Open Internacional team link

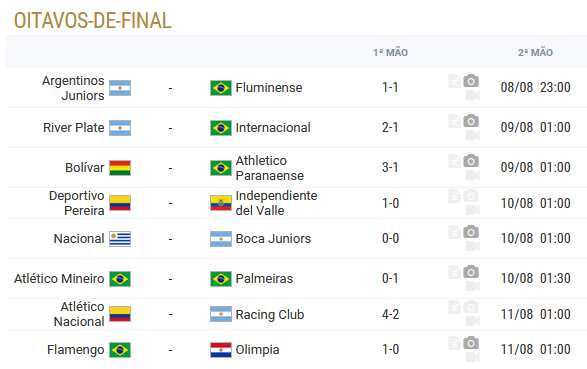coord(273,128)
